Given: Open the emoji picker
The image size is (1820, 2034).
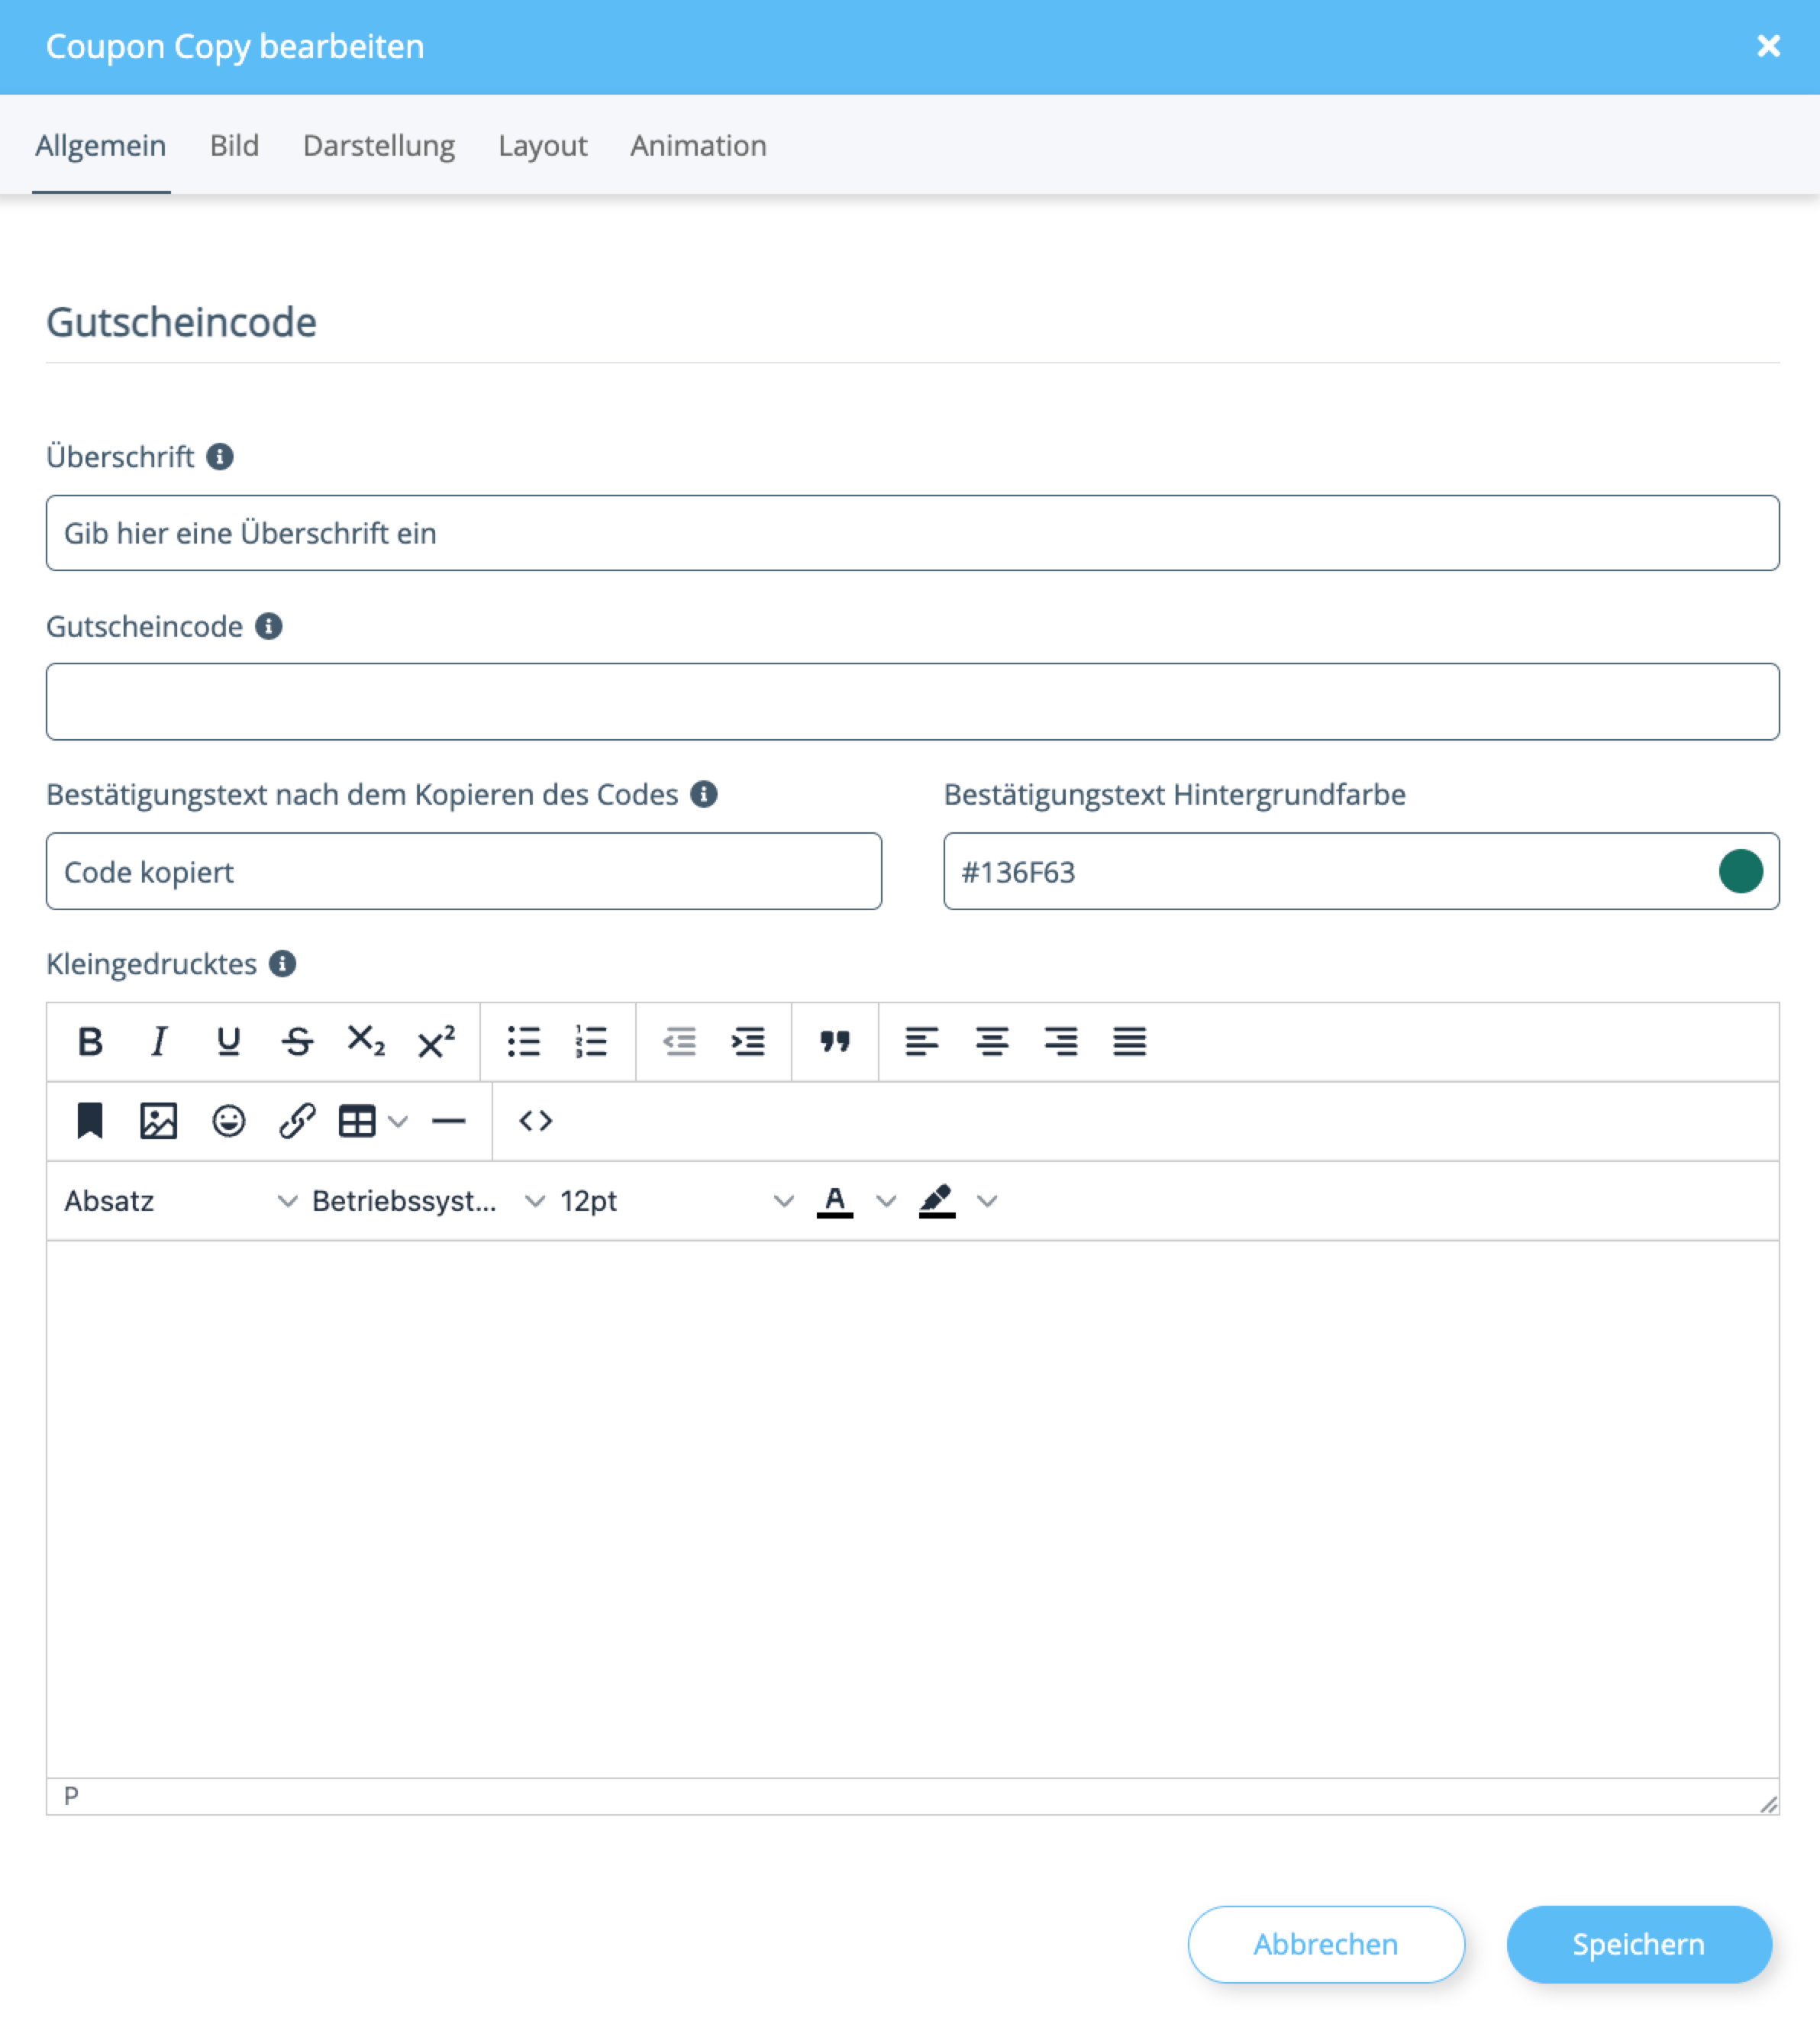Looking at the screenshot, I should tap(228, 1121).
